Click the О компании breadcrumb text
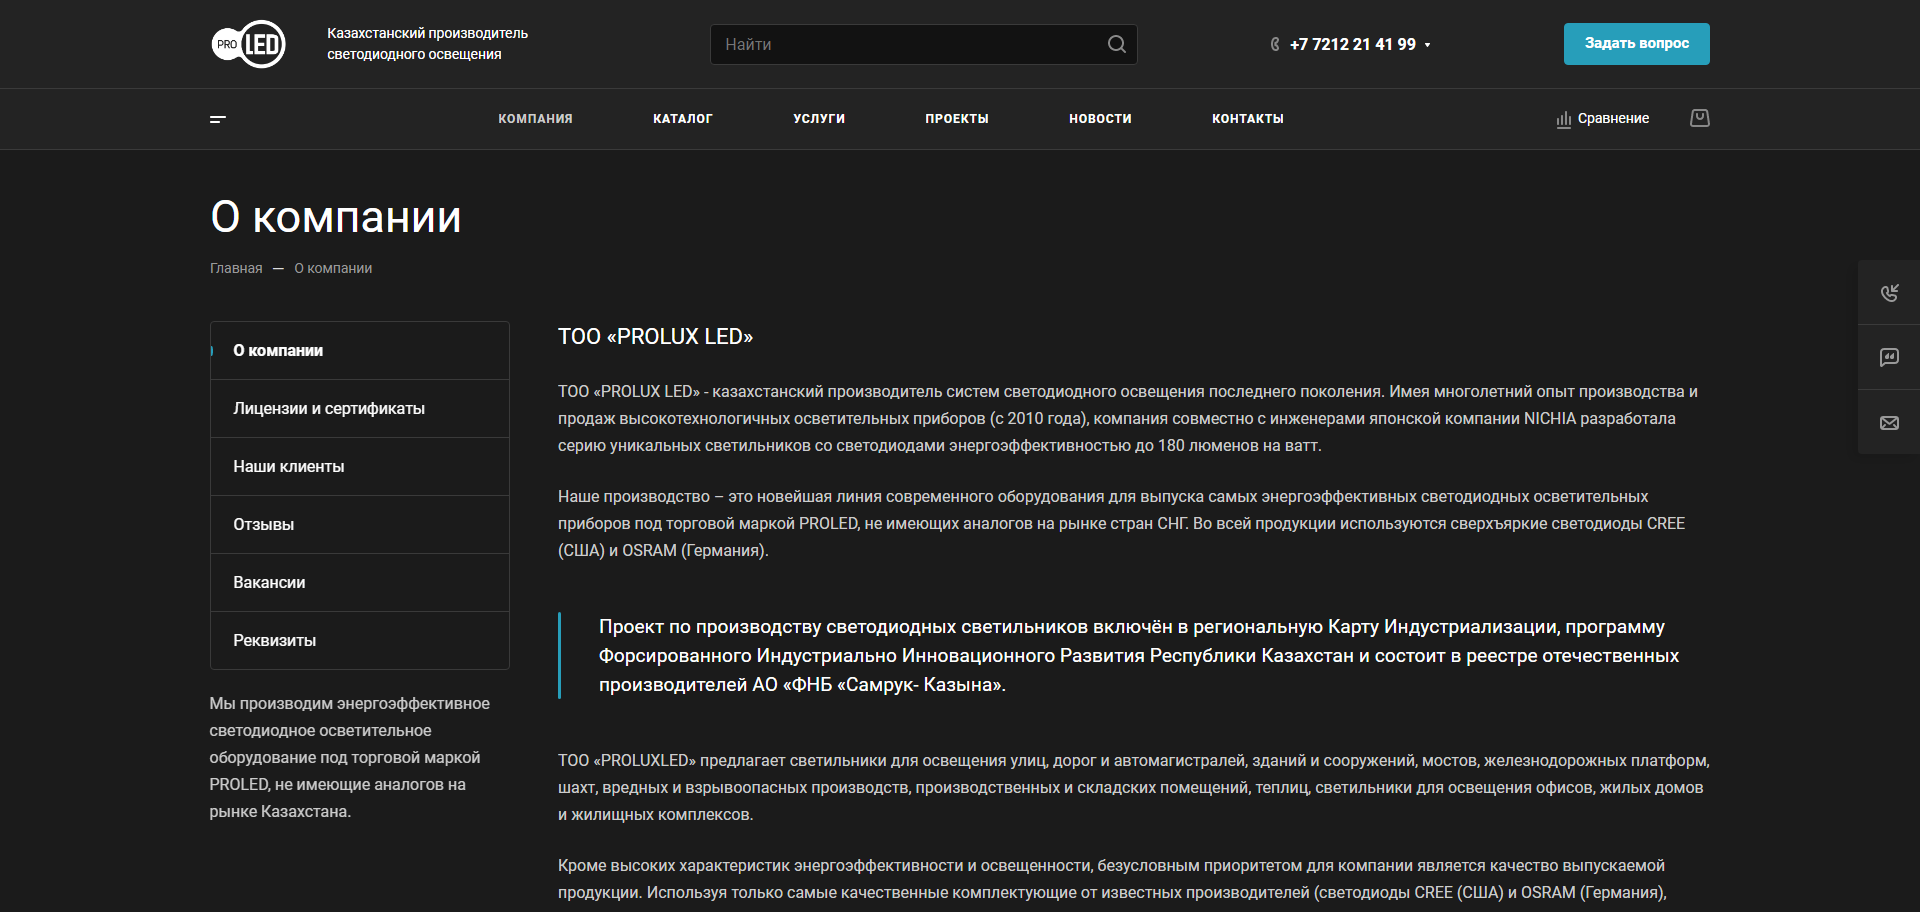This screenshot has height=912, width=1920. (x=333, y=268)
